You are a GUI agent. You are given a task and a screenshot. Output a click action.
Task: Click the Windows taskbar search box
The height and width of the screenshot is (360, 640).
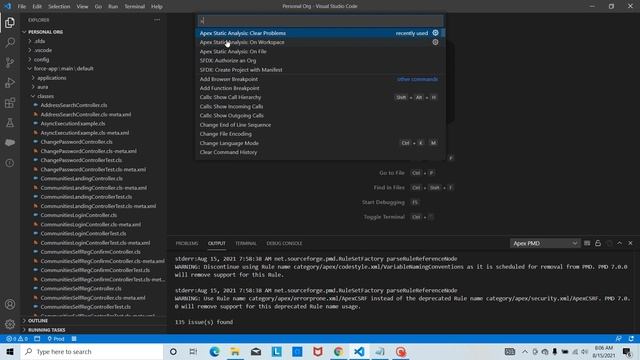(92, 351)
